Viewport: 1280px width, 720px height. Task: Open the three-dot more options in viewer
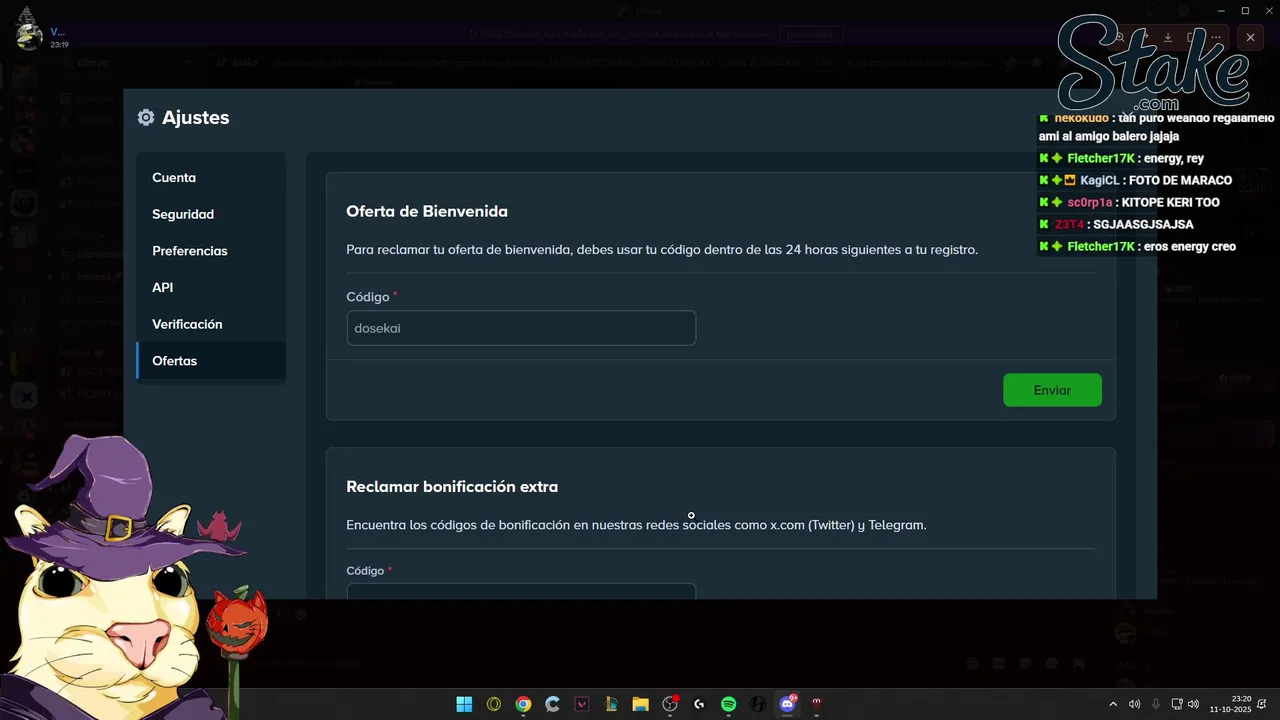(1216, 37)
